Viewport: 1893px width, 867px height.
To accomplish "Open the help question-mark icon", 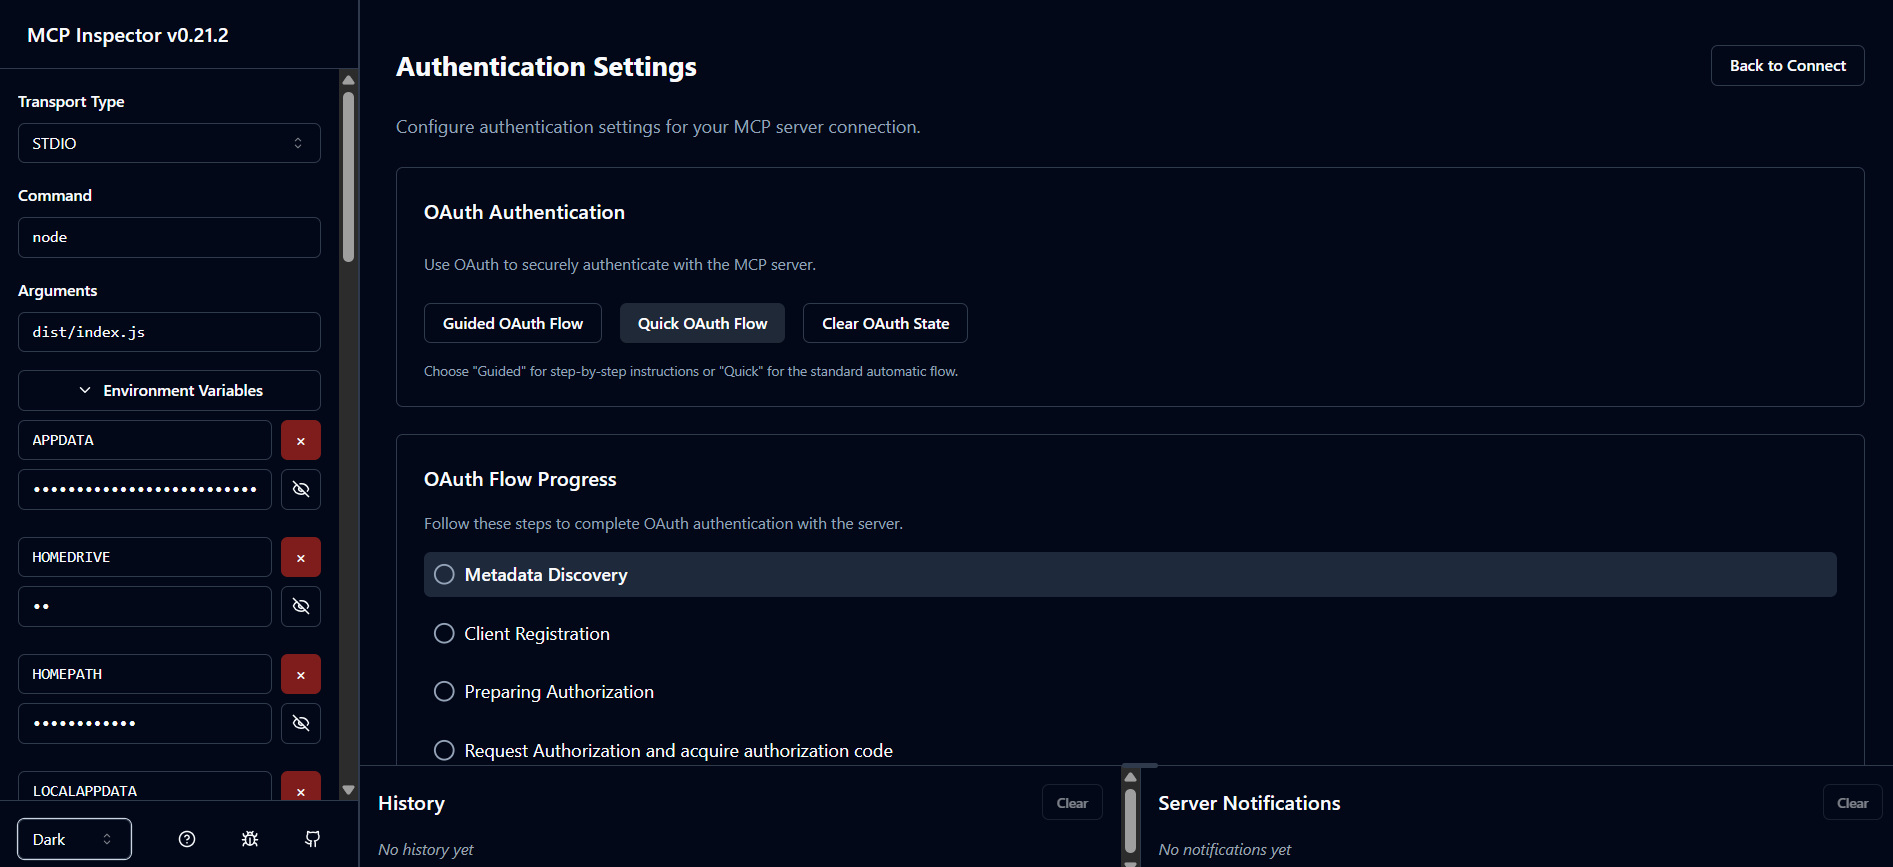I will click(x=187, y=839).
